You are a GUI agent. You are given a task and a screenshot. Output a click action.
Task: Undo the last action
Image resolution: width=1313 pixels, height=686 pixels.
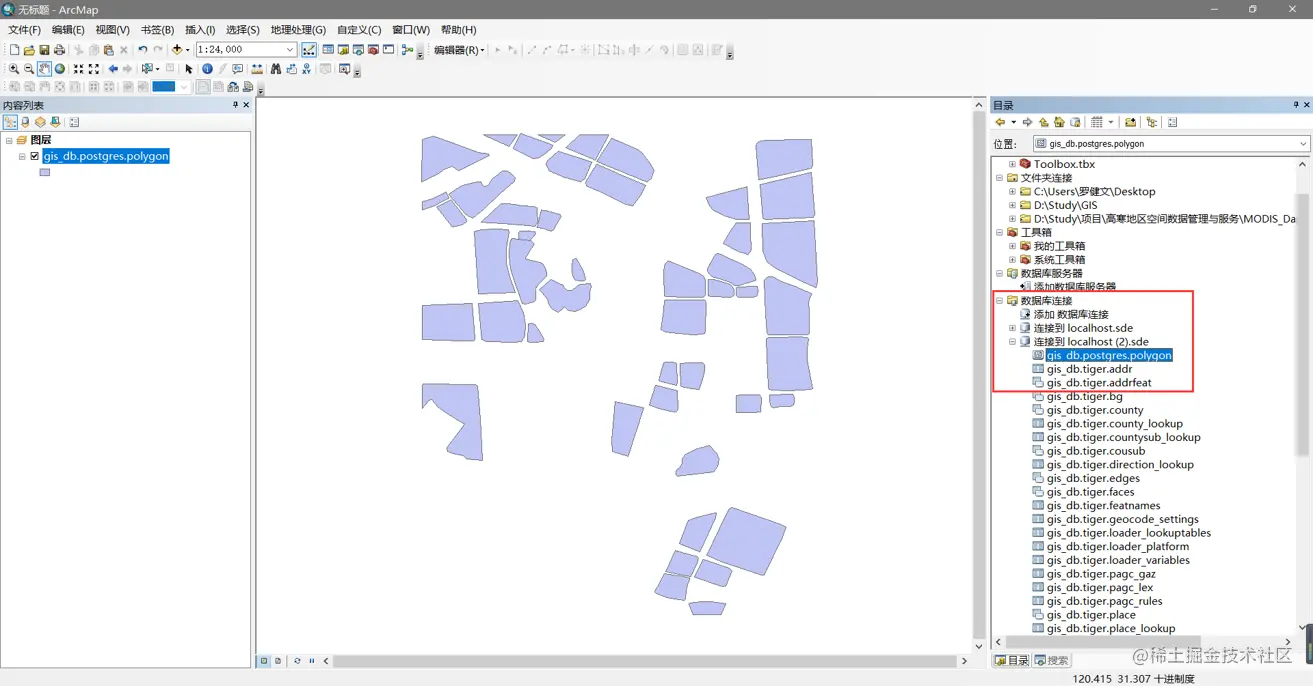(143, 50)
